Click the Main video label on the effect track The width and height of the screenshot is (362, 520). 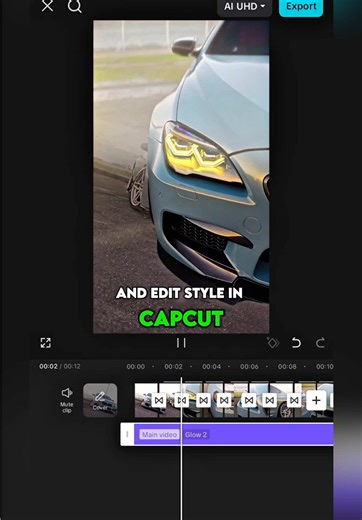click(x=159, y=435)
